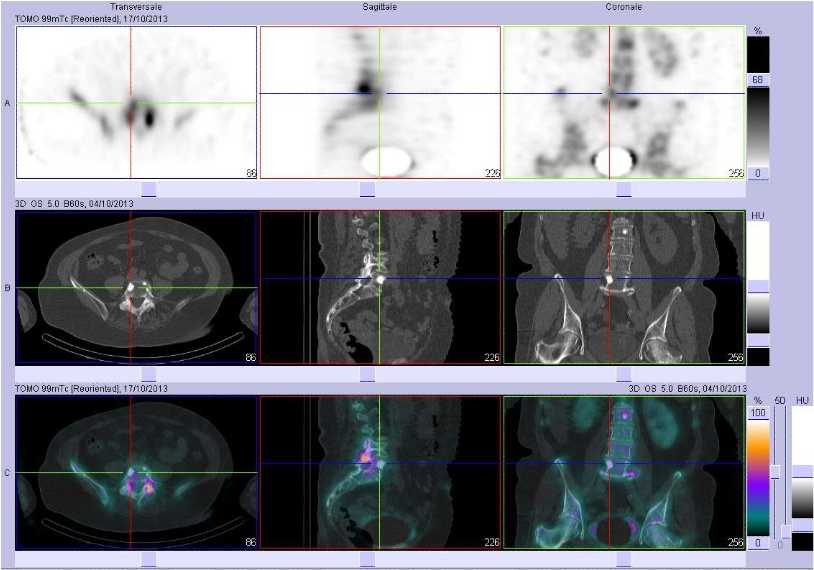Select the coronal CT view in row B

pos(625,287)
